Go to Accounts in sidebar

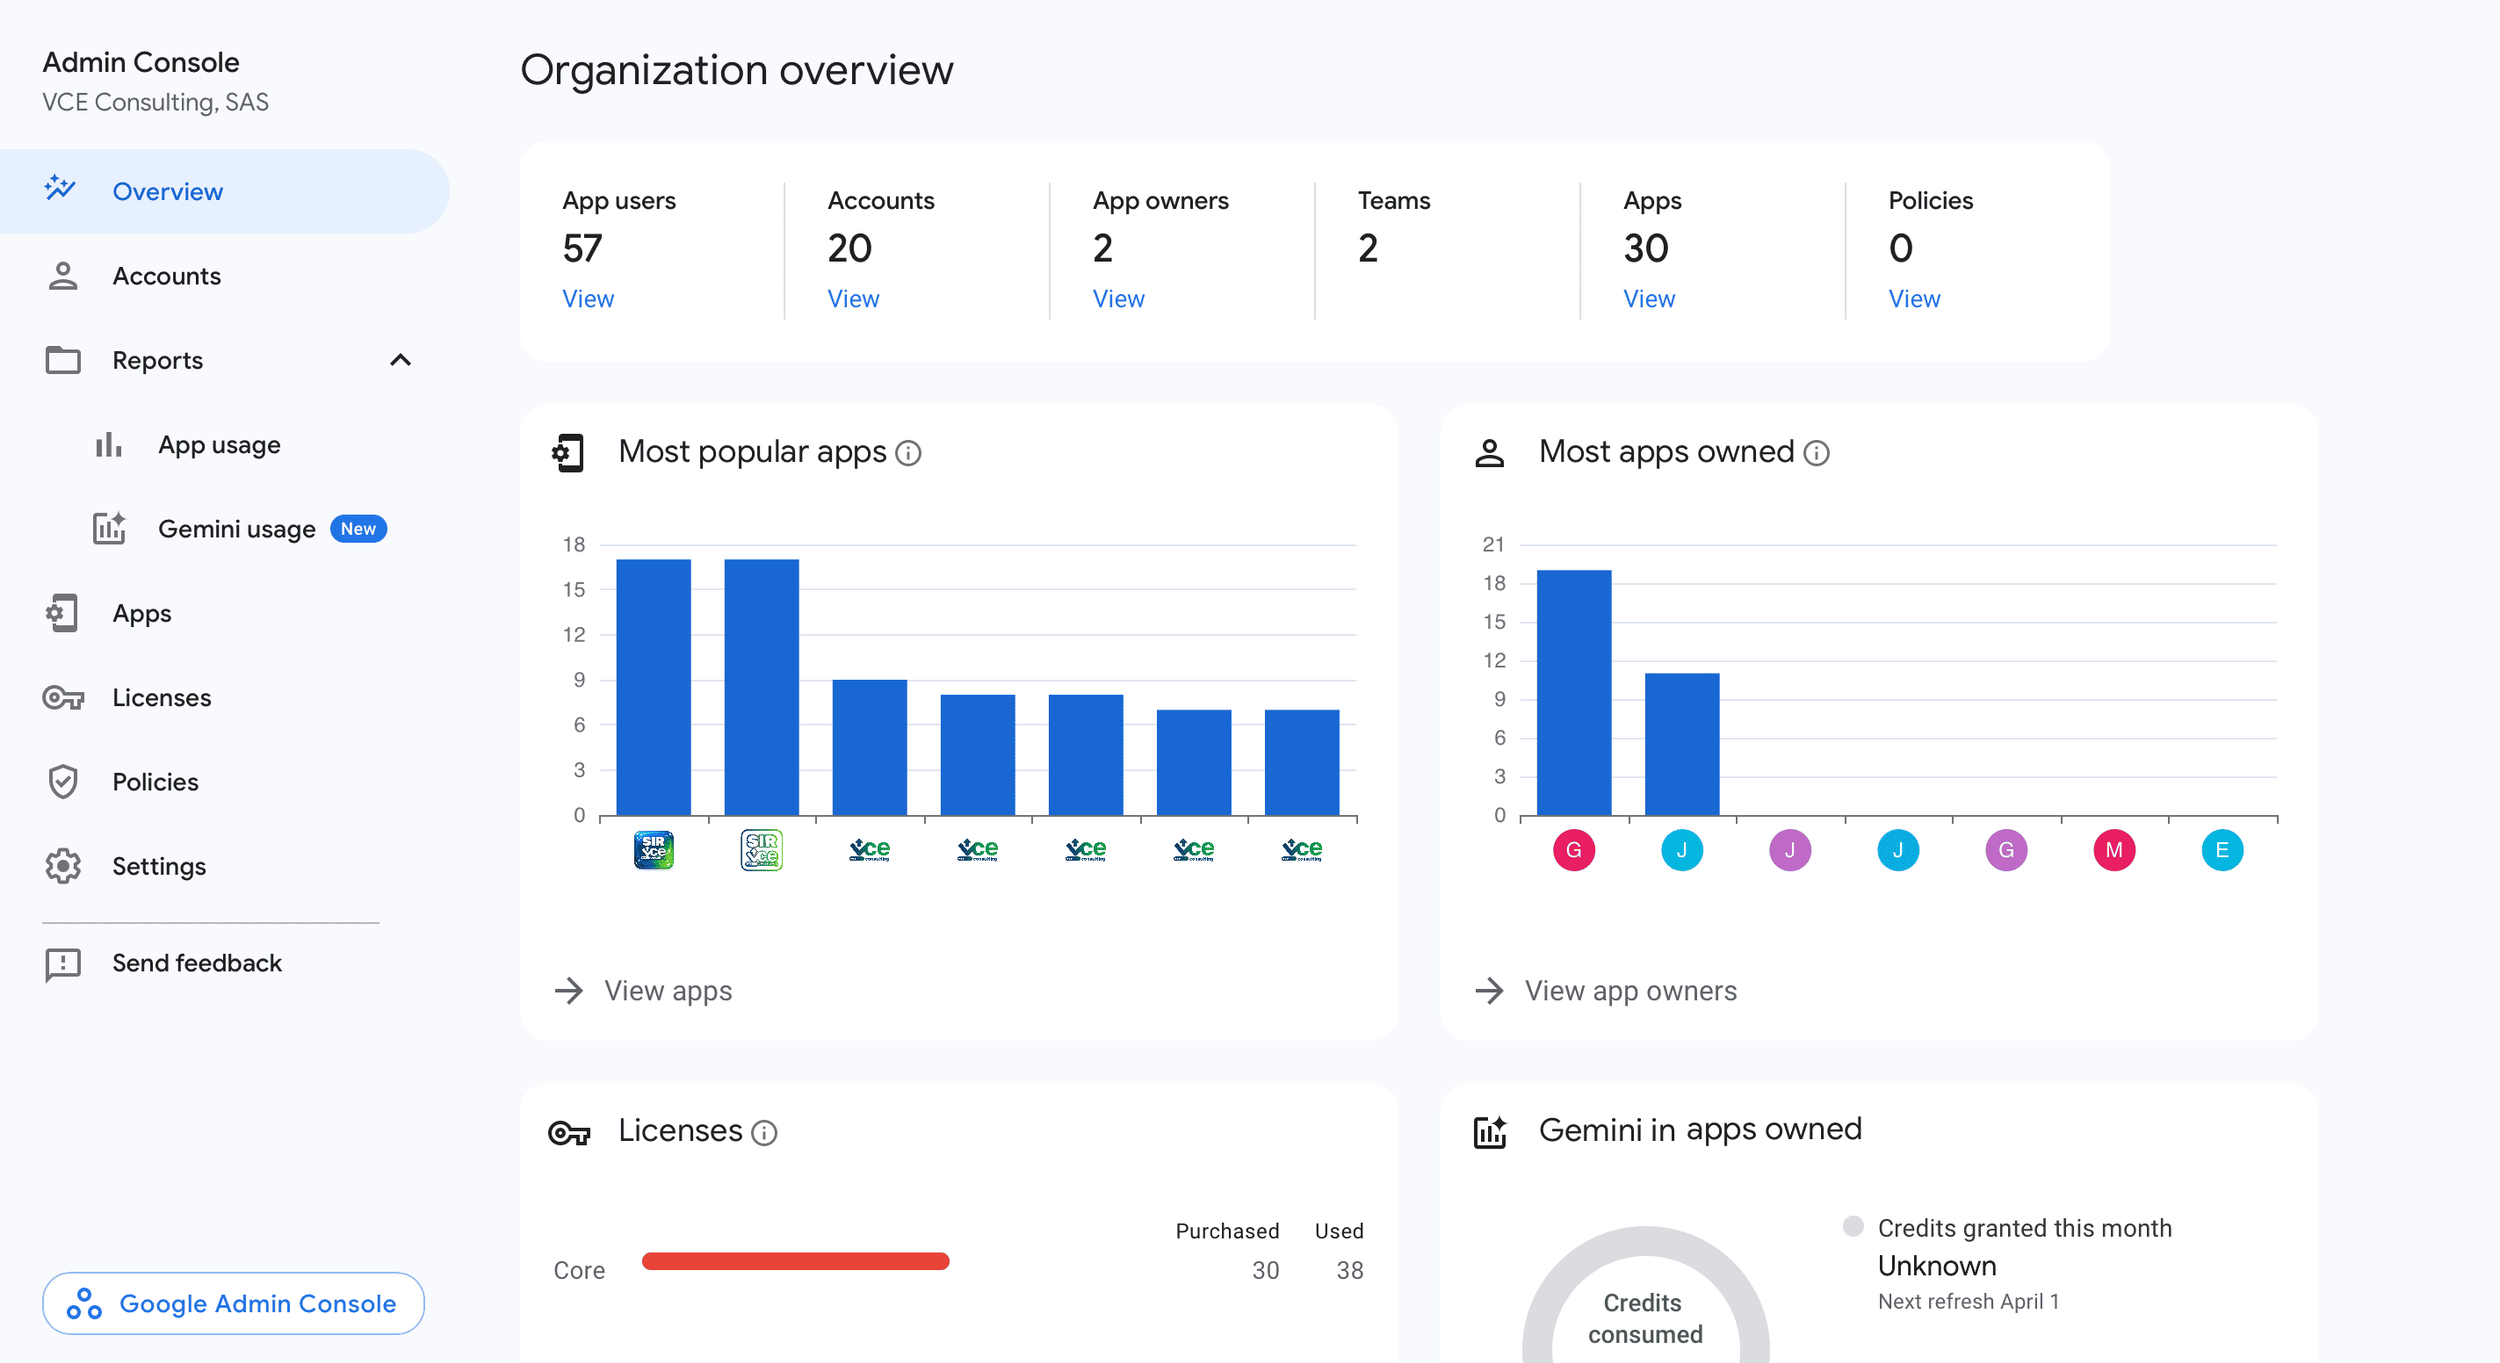click(166, 276)
